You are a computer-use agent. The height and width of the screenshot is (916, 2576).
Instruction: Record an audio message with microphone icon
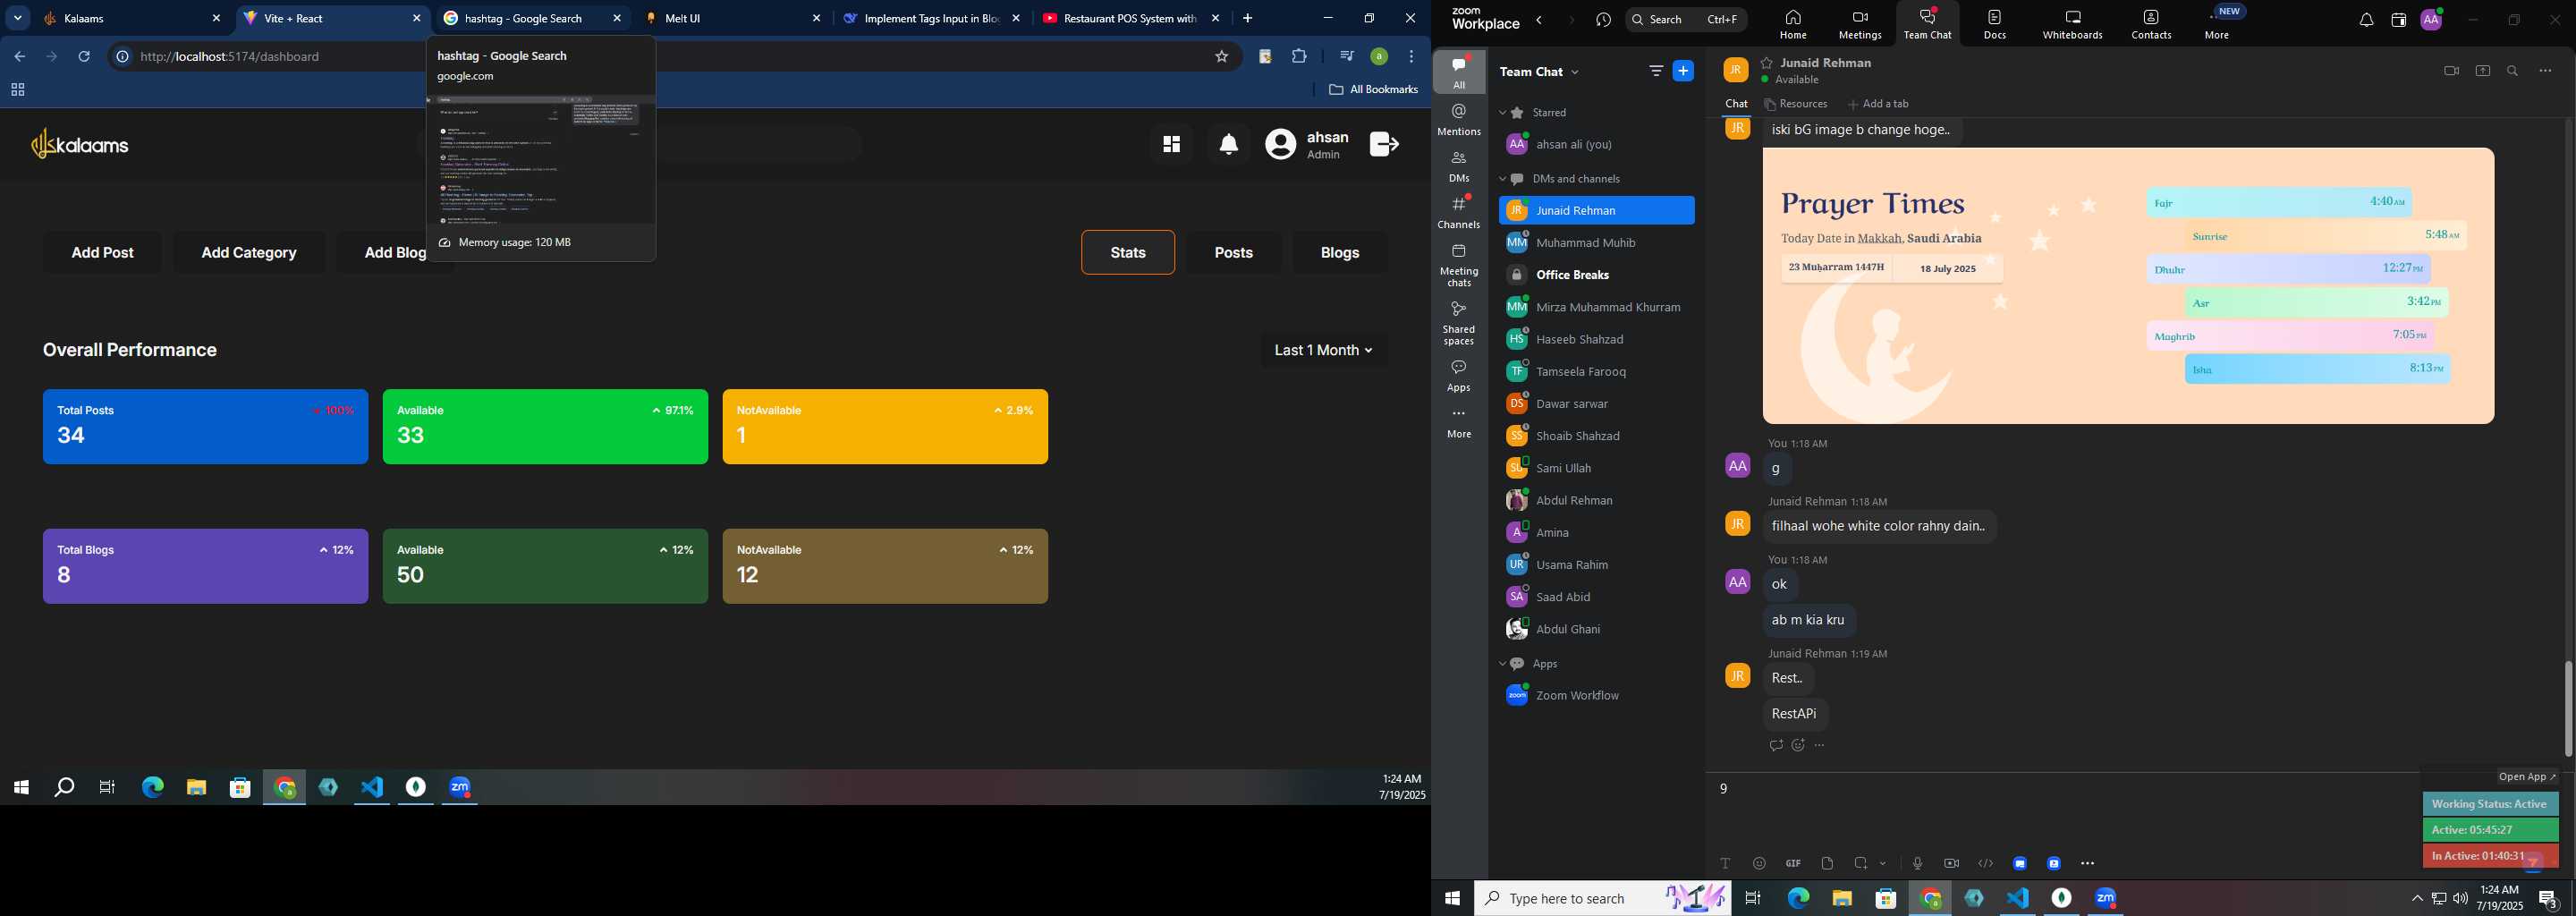point(1917,863)
